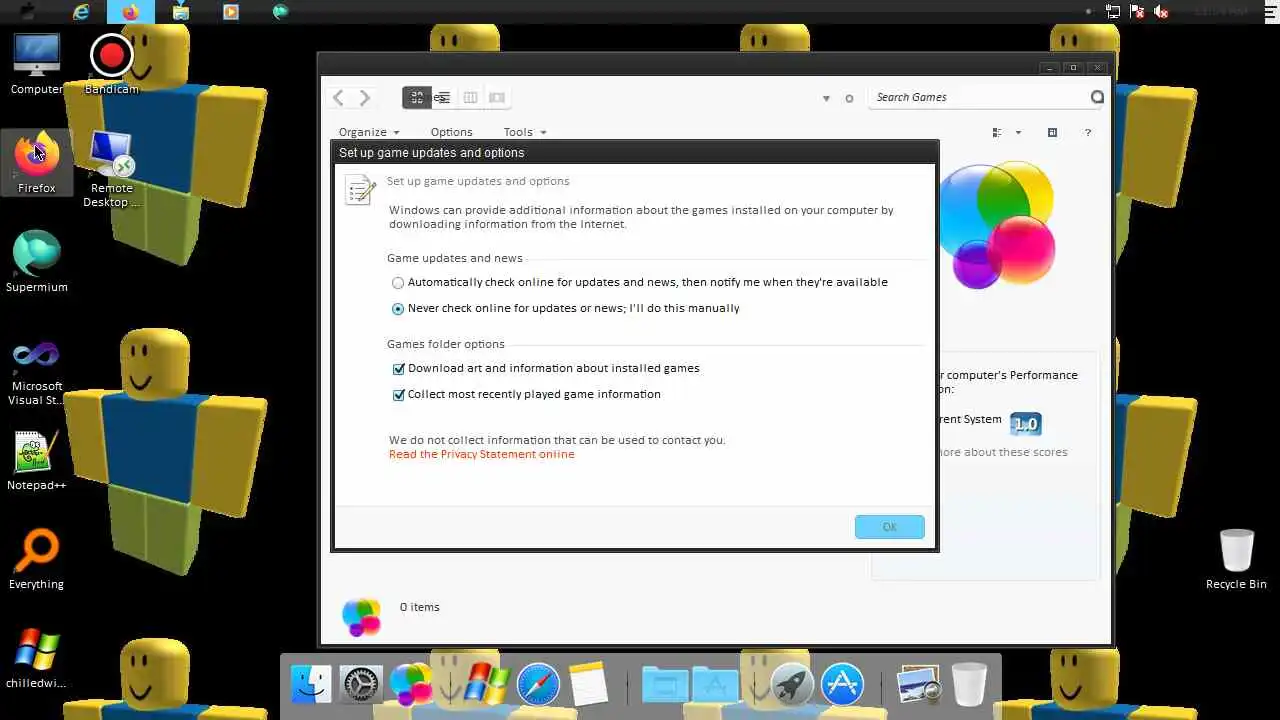Image resolution: width=1280 pixels, height=720 pixels.
Task: Click the network tray icon
Action: 1113,11
